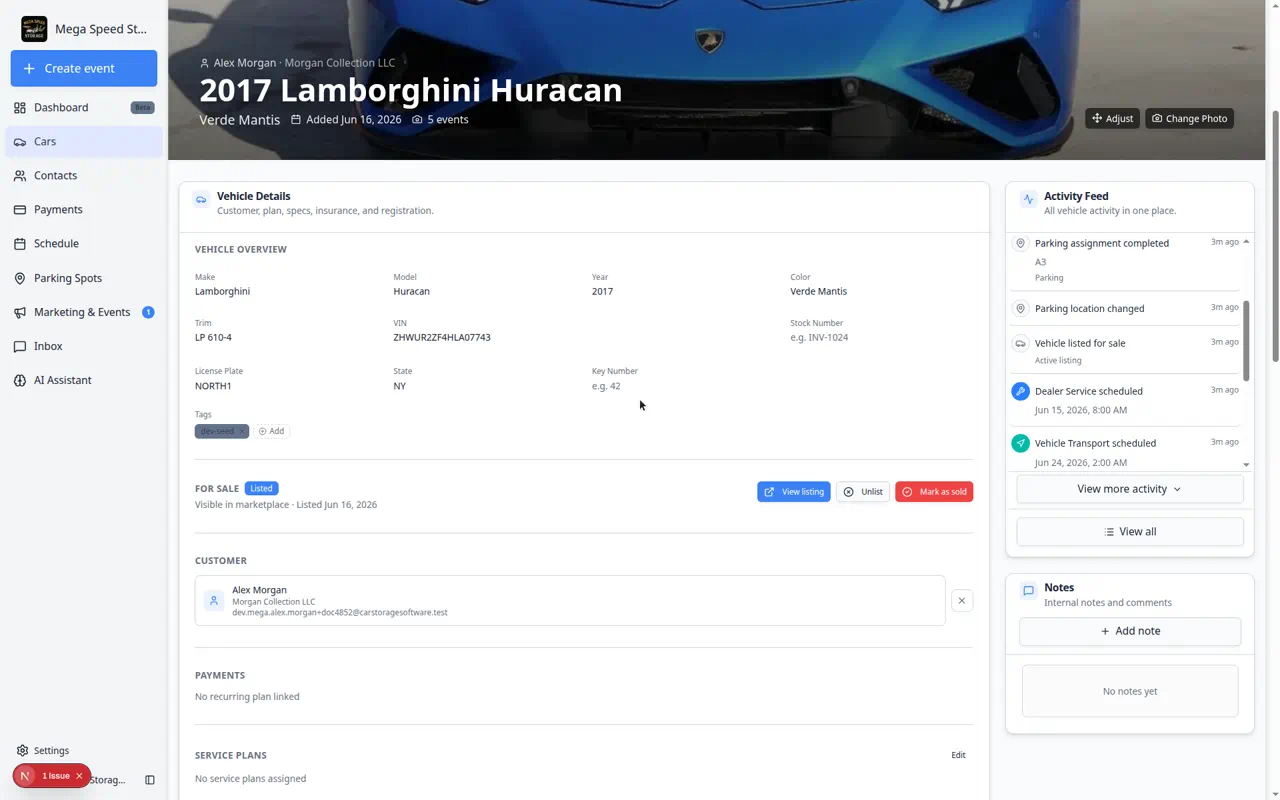
Task: Click the Create event button
Action: point(84,68)
